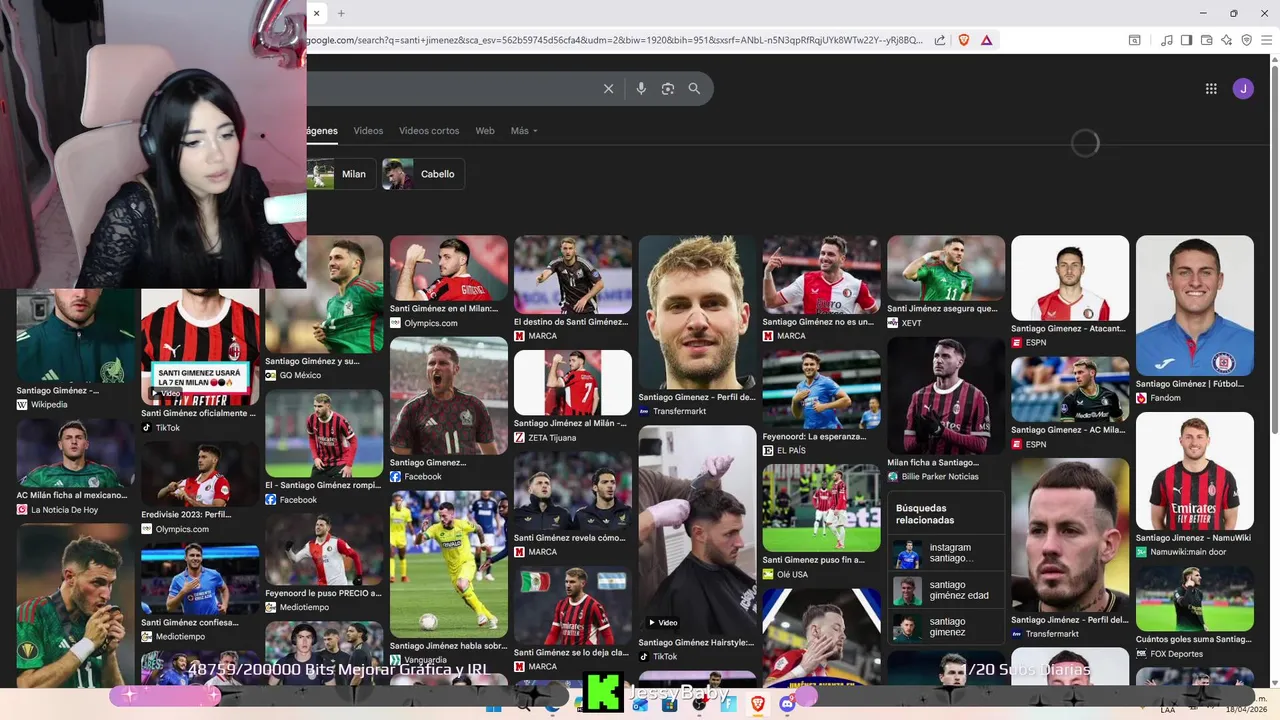Open the Google apps grid
This screenshot has height=720, width=1280.
(x=1211, y=89)
